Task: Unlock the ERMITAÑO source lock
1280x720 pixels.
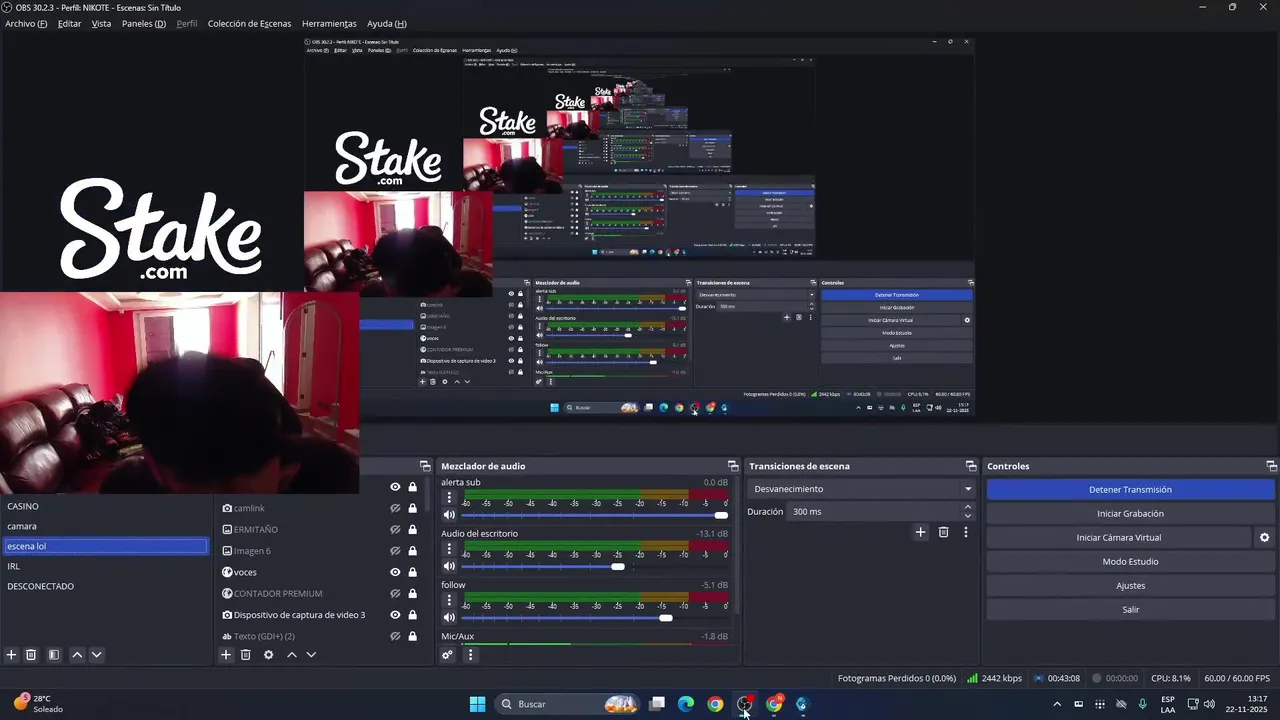Action: [412, 529]
